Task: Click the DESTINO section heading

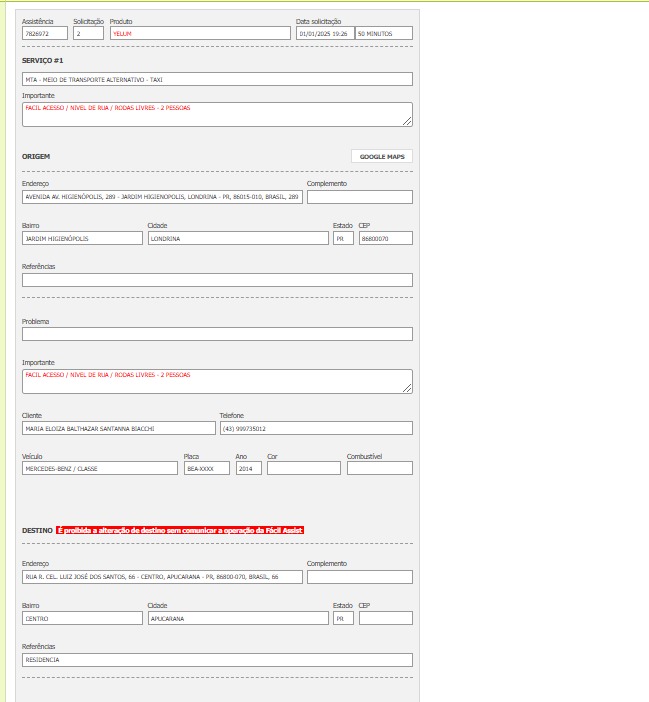Action: coord(37,530)
